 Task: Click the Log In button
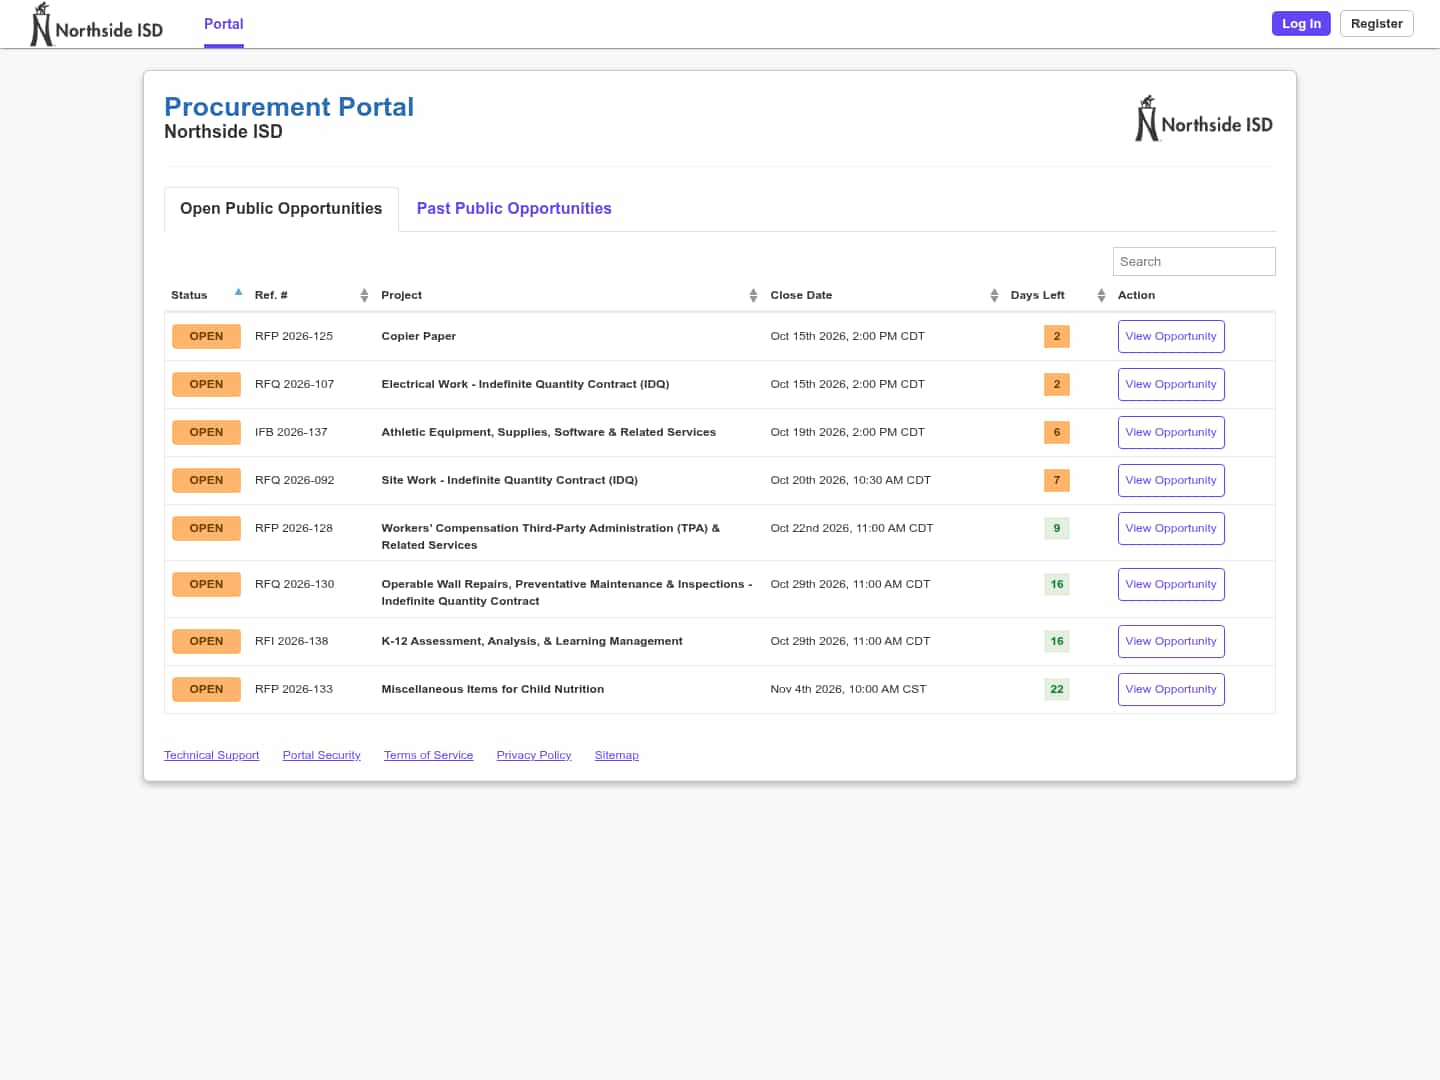coord(1301,24)
